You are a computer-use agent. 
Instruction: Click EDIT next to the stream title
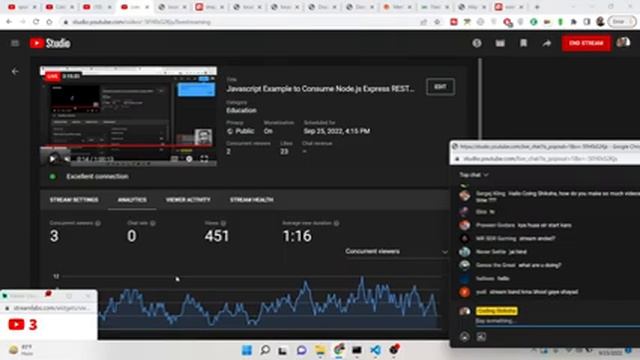pyautogui.click(x=440, y=87)
